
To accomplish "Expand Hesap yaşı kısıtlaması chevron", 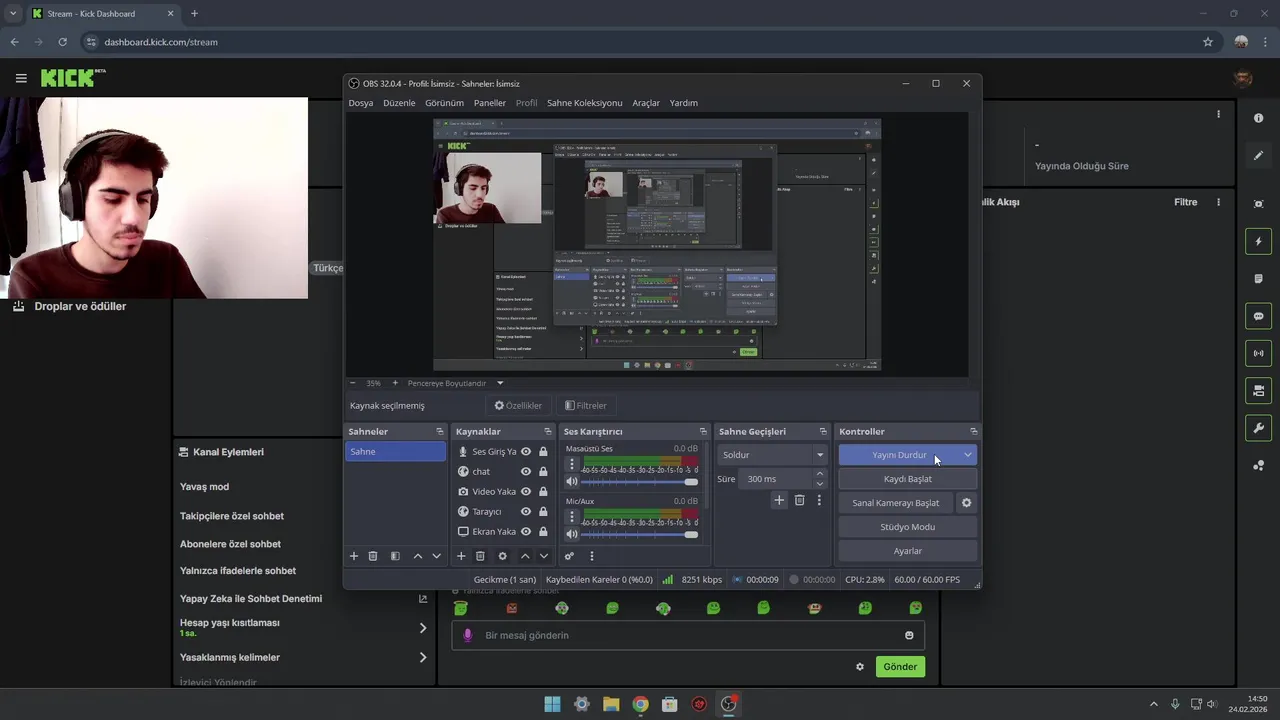I will tap(422, 628).
